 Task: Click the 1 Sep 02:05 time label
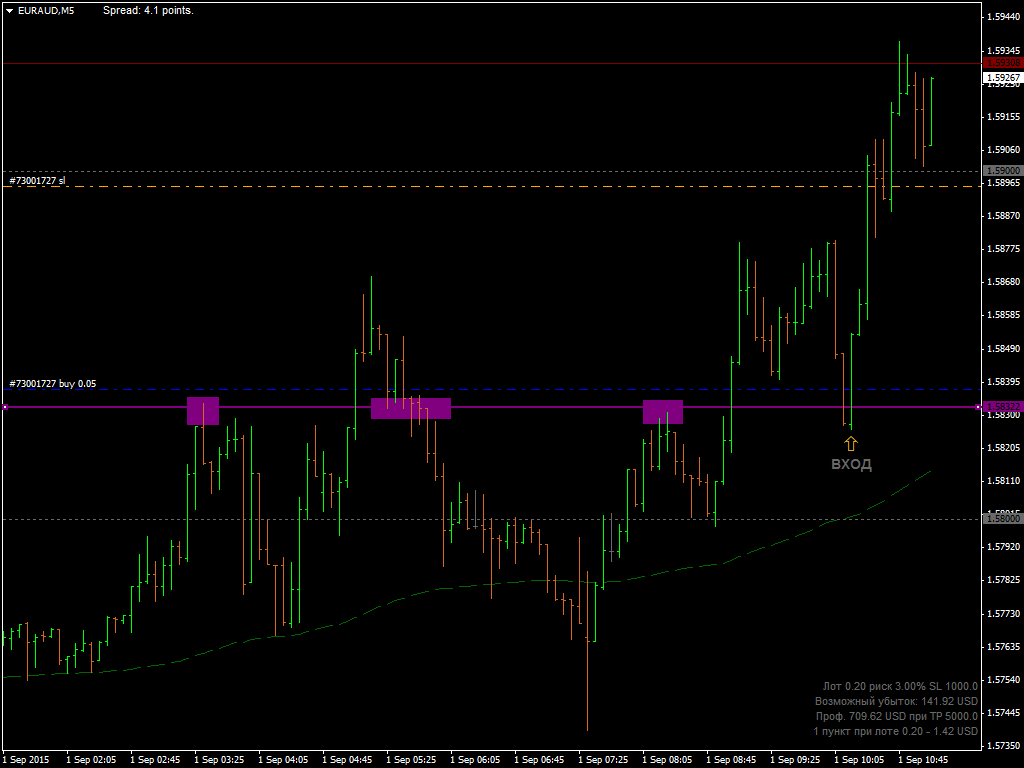[91, 760]
